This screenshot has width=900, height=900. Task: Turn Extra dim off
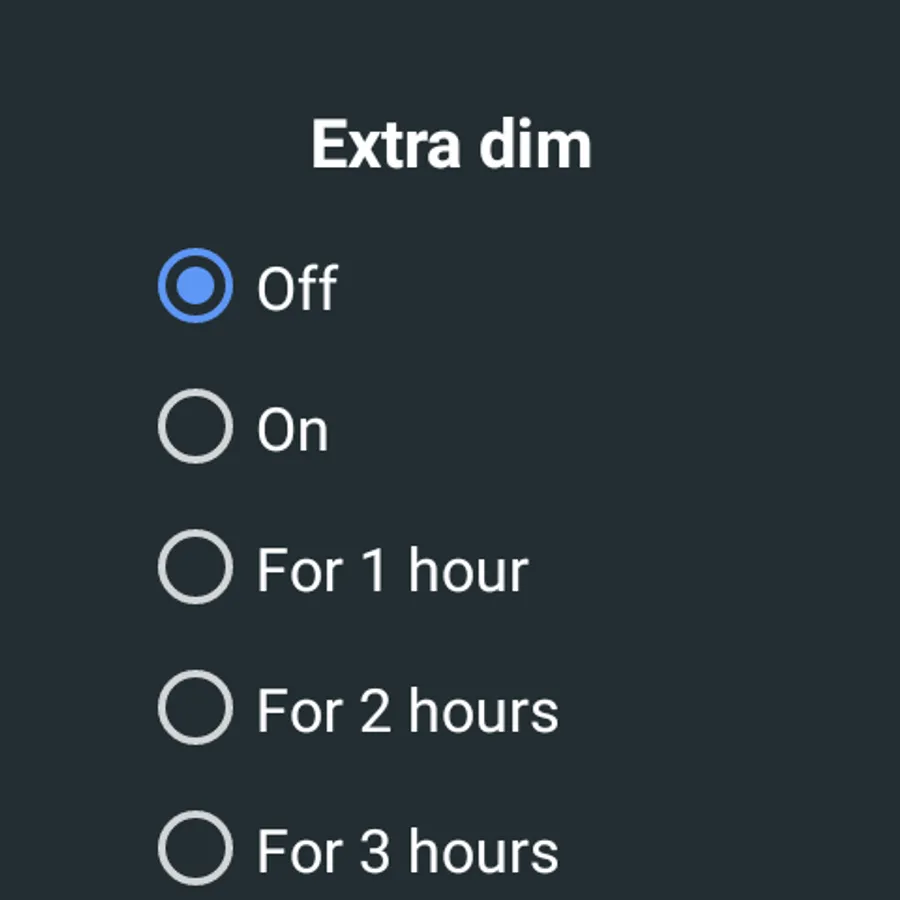pos(195,286)
